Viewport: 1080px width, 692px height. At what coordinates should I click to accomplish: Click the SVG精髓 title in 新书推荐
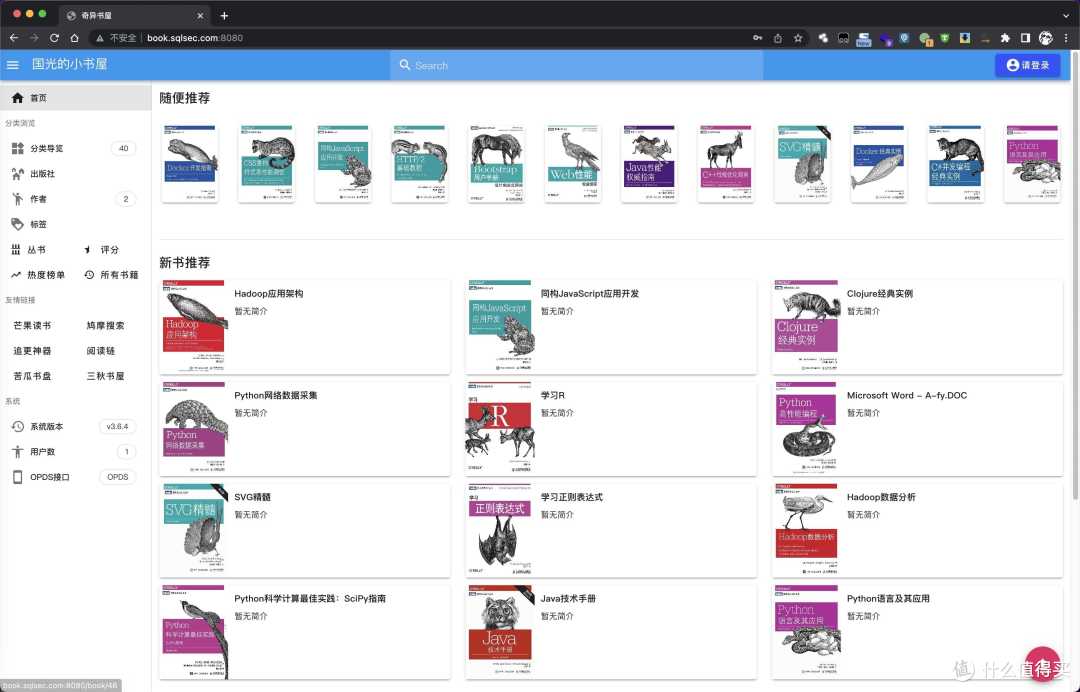coord(252,496)
